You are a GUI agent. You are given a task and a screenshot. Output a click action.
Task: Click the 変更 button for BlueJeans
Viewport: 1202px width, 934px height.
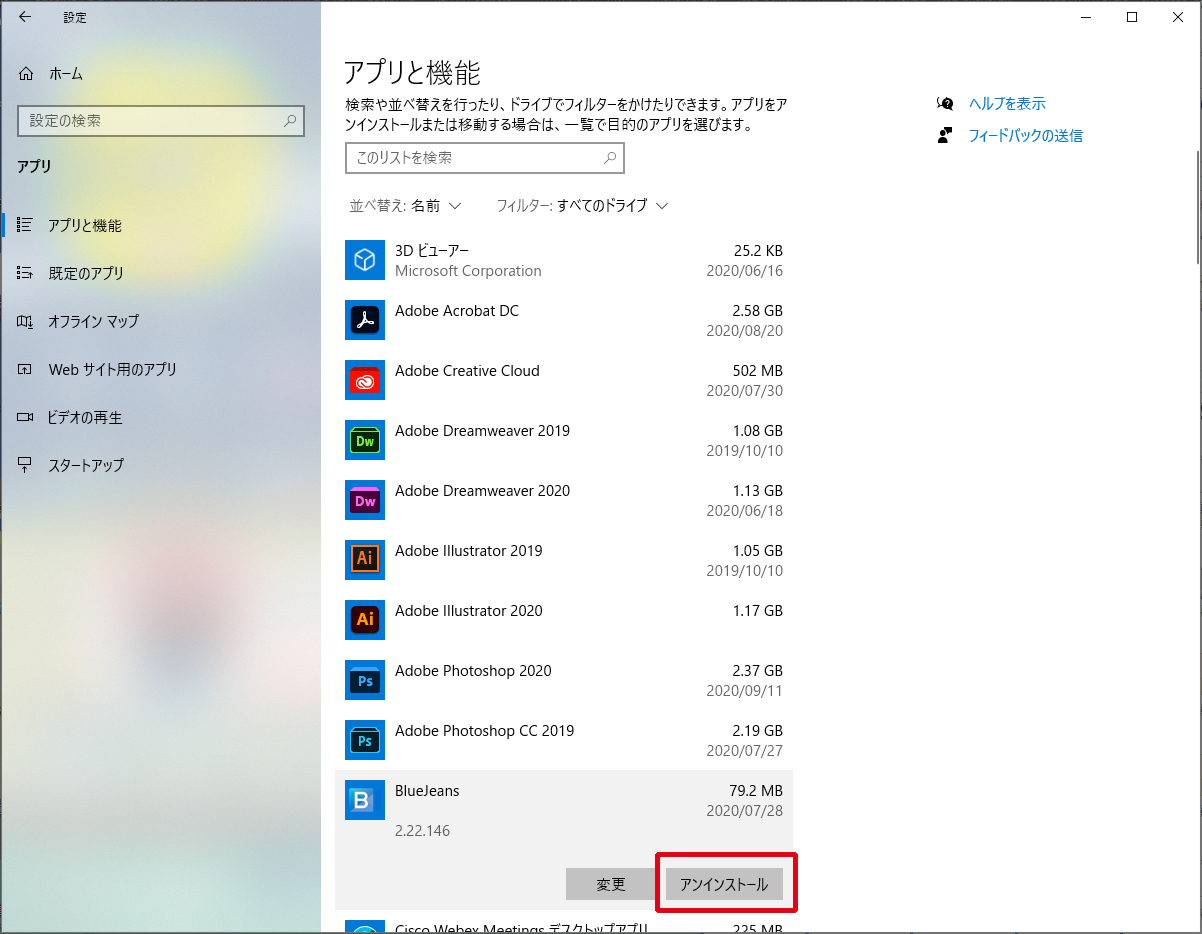[611, 884]
